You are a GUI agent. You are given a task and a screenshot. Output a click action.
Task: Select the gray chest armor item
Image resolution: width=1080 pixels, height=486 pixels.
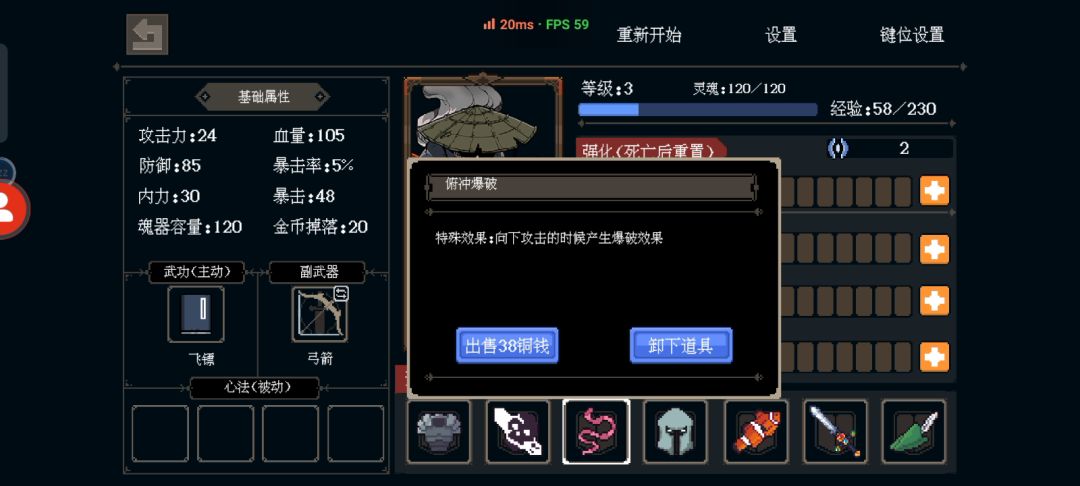[x=439, y=432]
